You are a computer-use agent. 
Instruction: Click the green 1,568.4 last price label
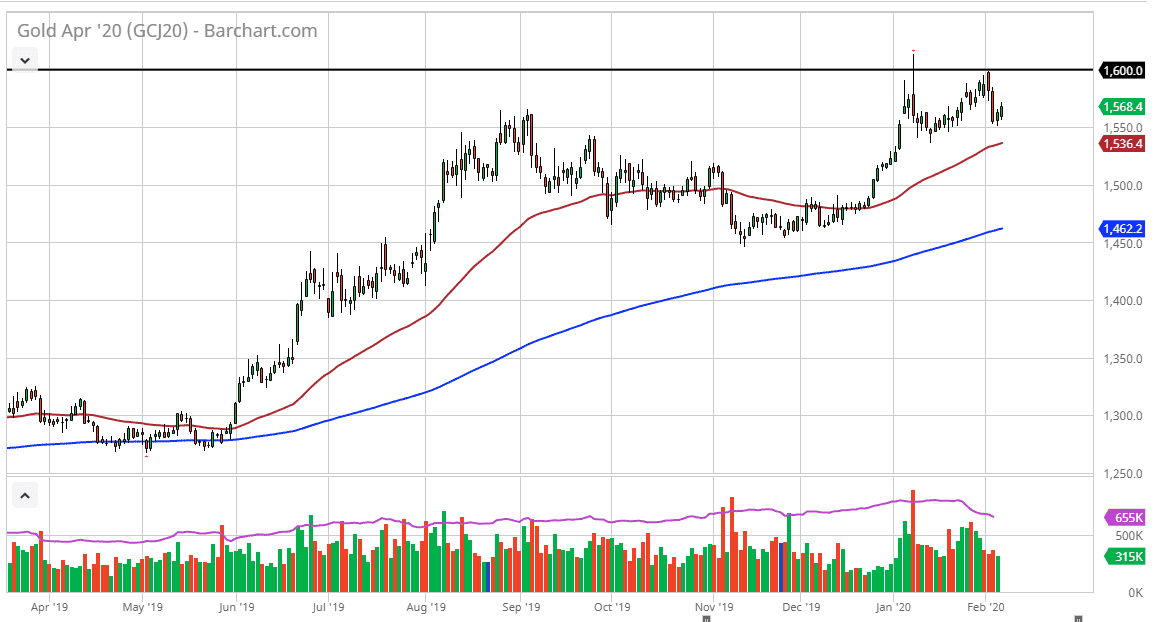pyautogui.click(x=1124, y=106)
